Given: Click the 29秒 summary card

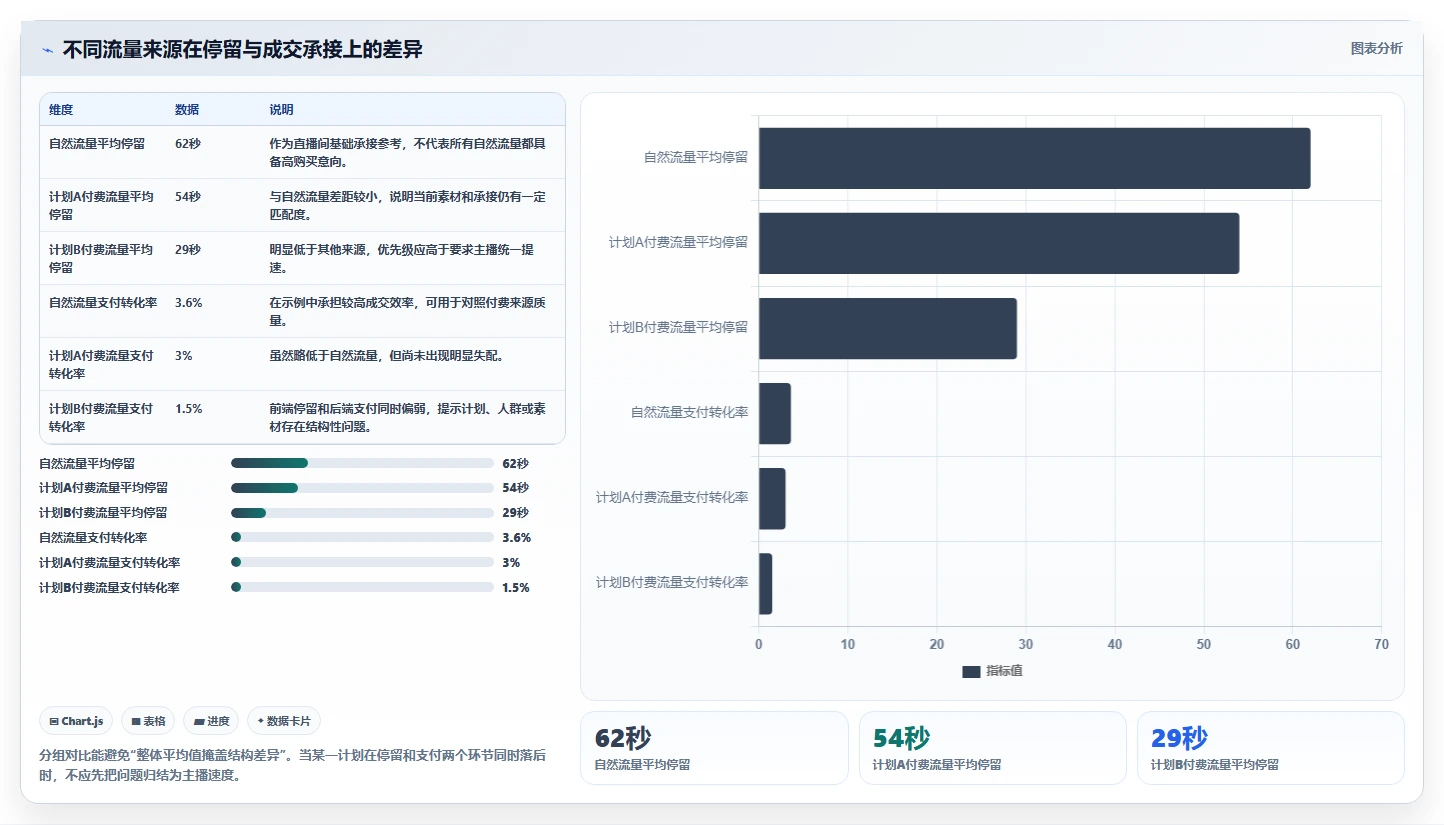Looking at the screenshot, I should [x=1271, y=748].
